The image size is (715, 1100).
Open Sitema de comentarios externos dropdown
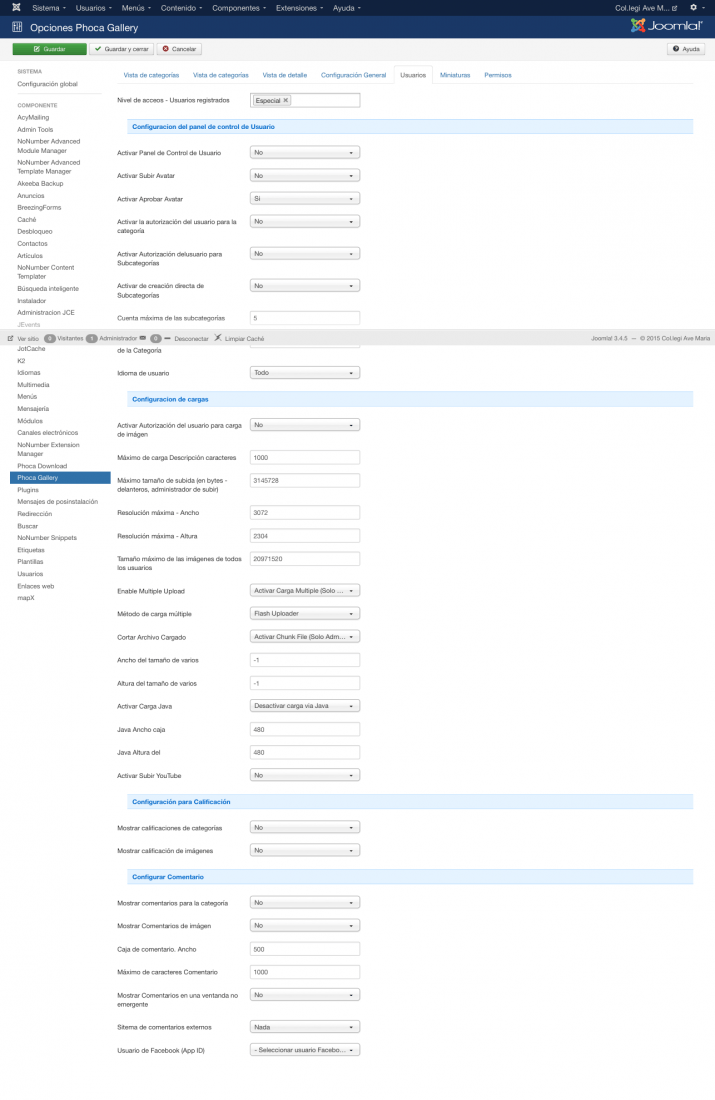coord(305,1027)
